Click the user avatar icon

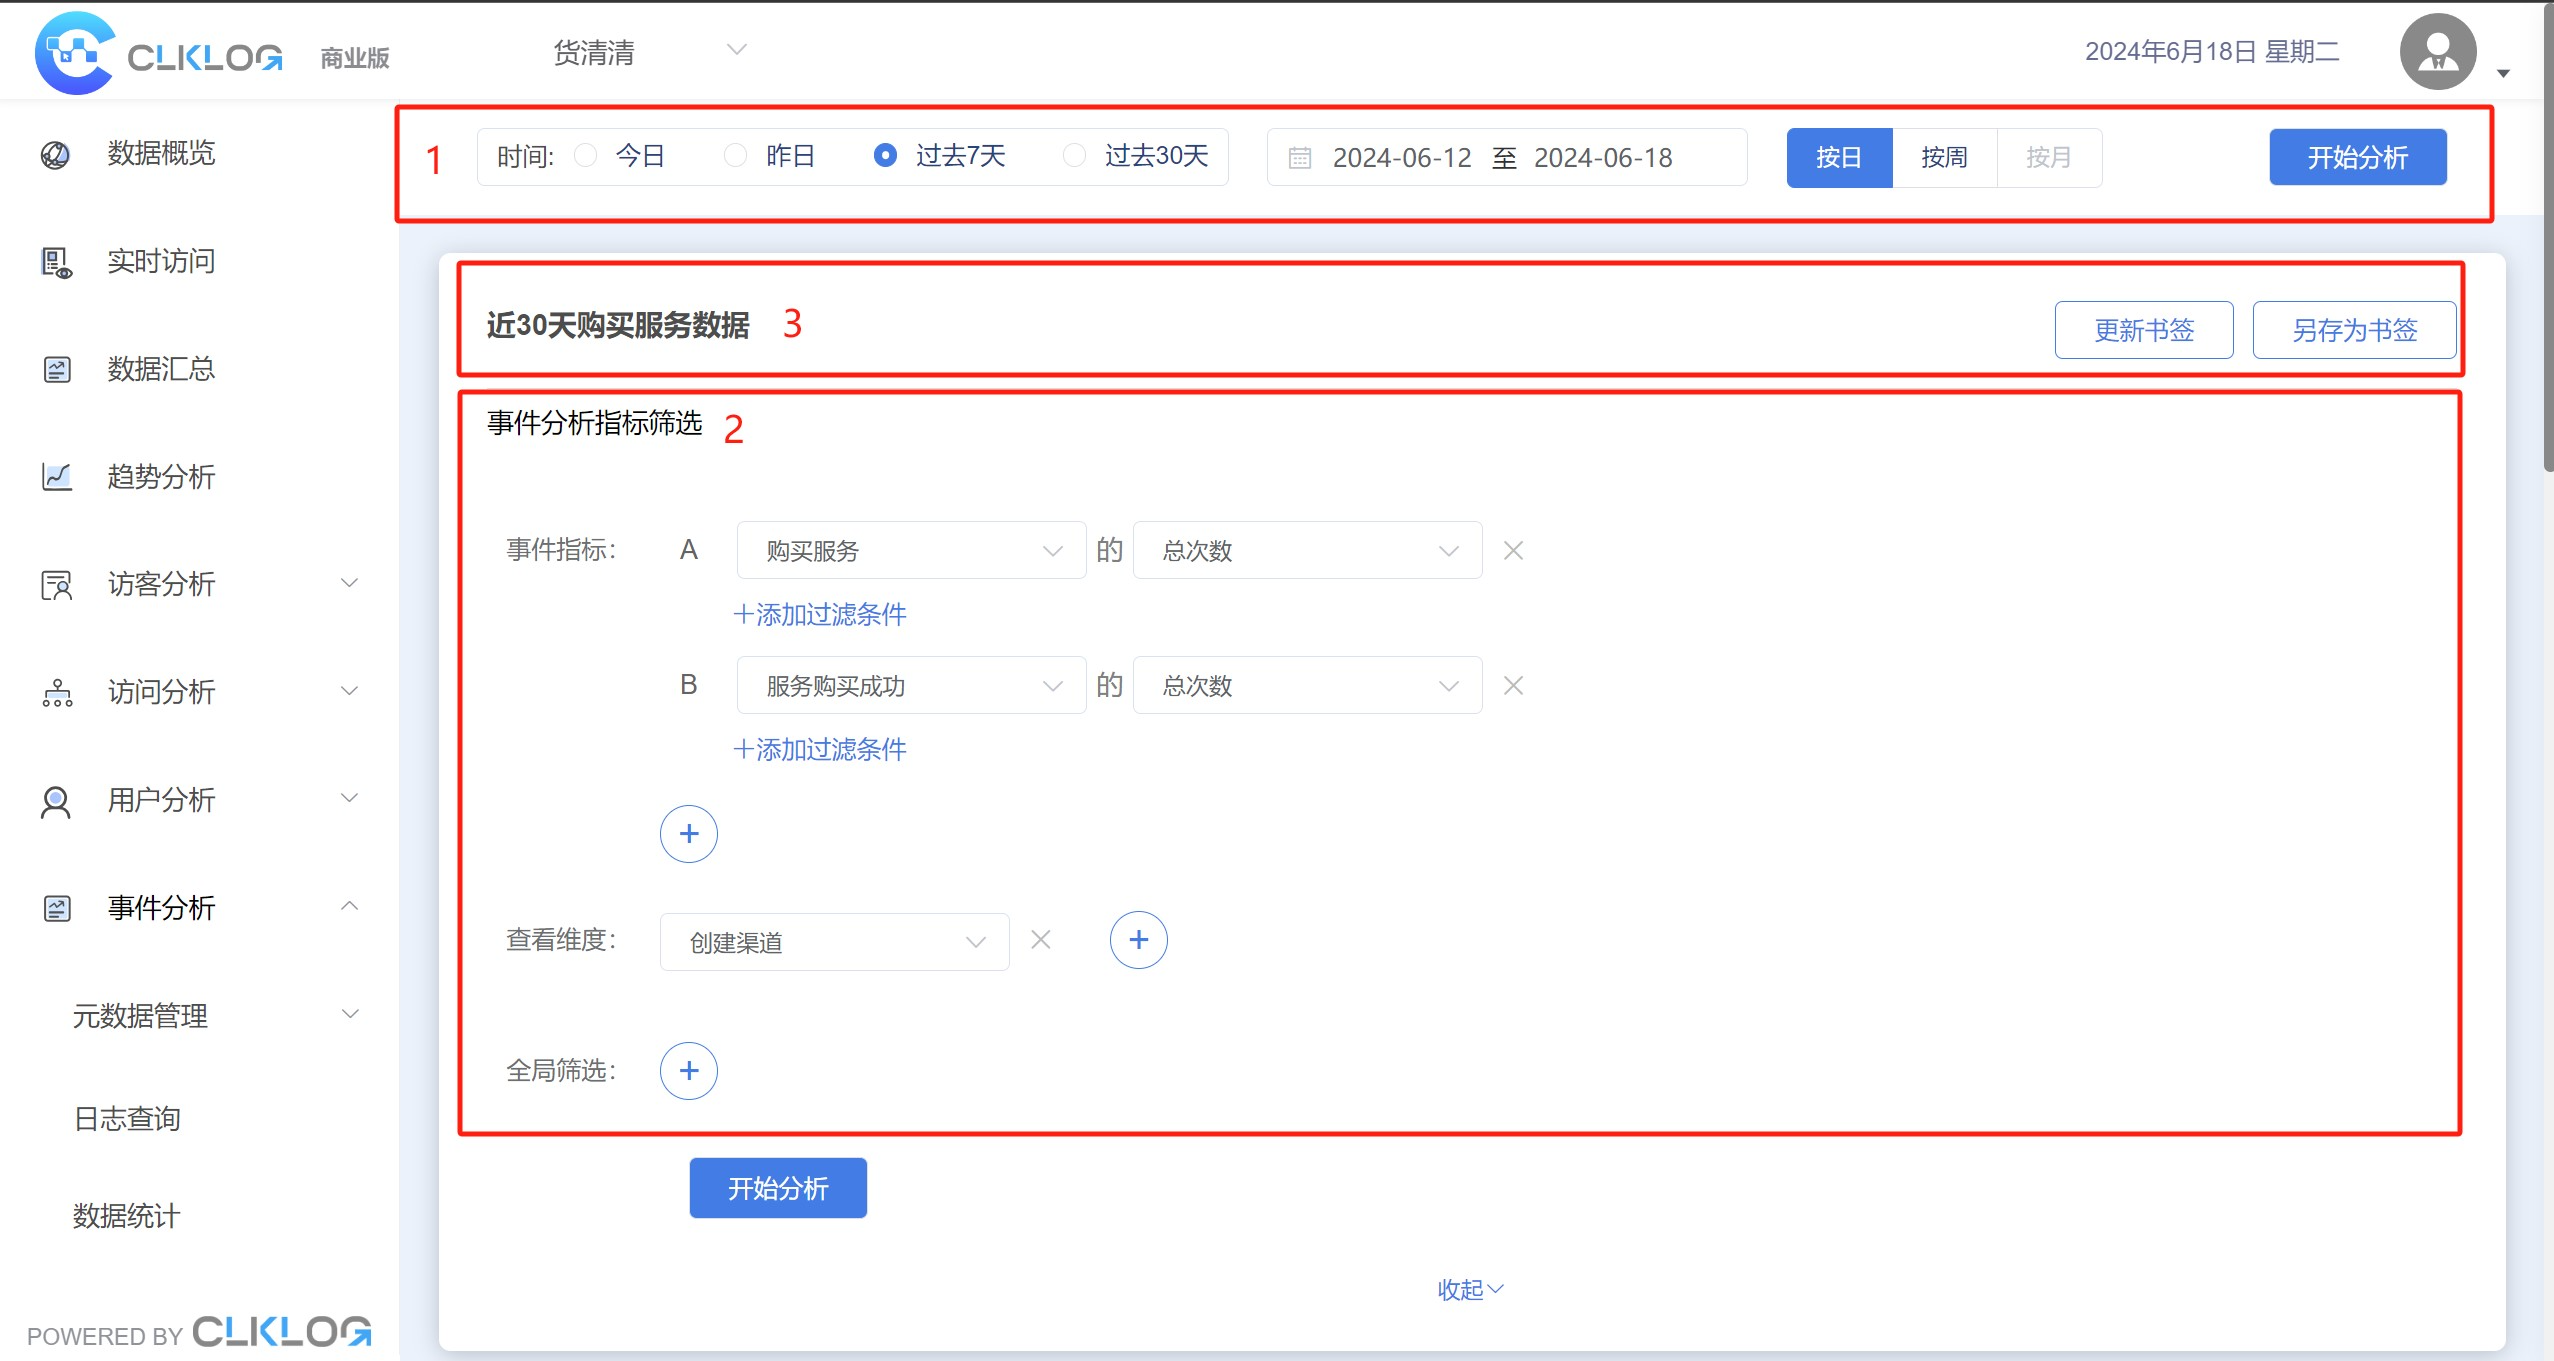[x=2437, y=52]
